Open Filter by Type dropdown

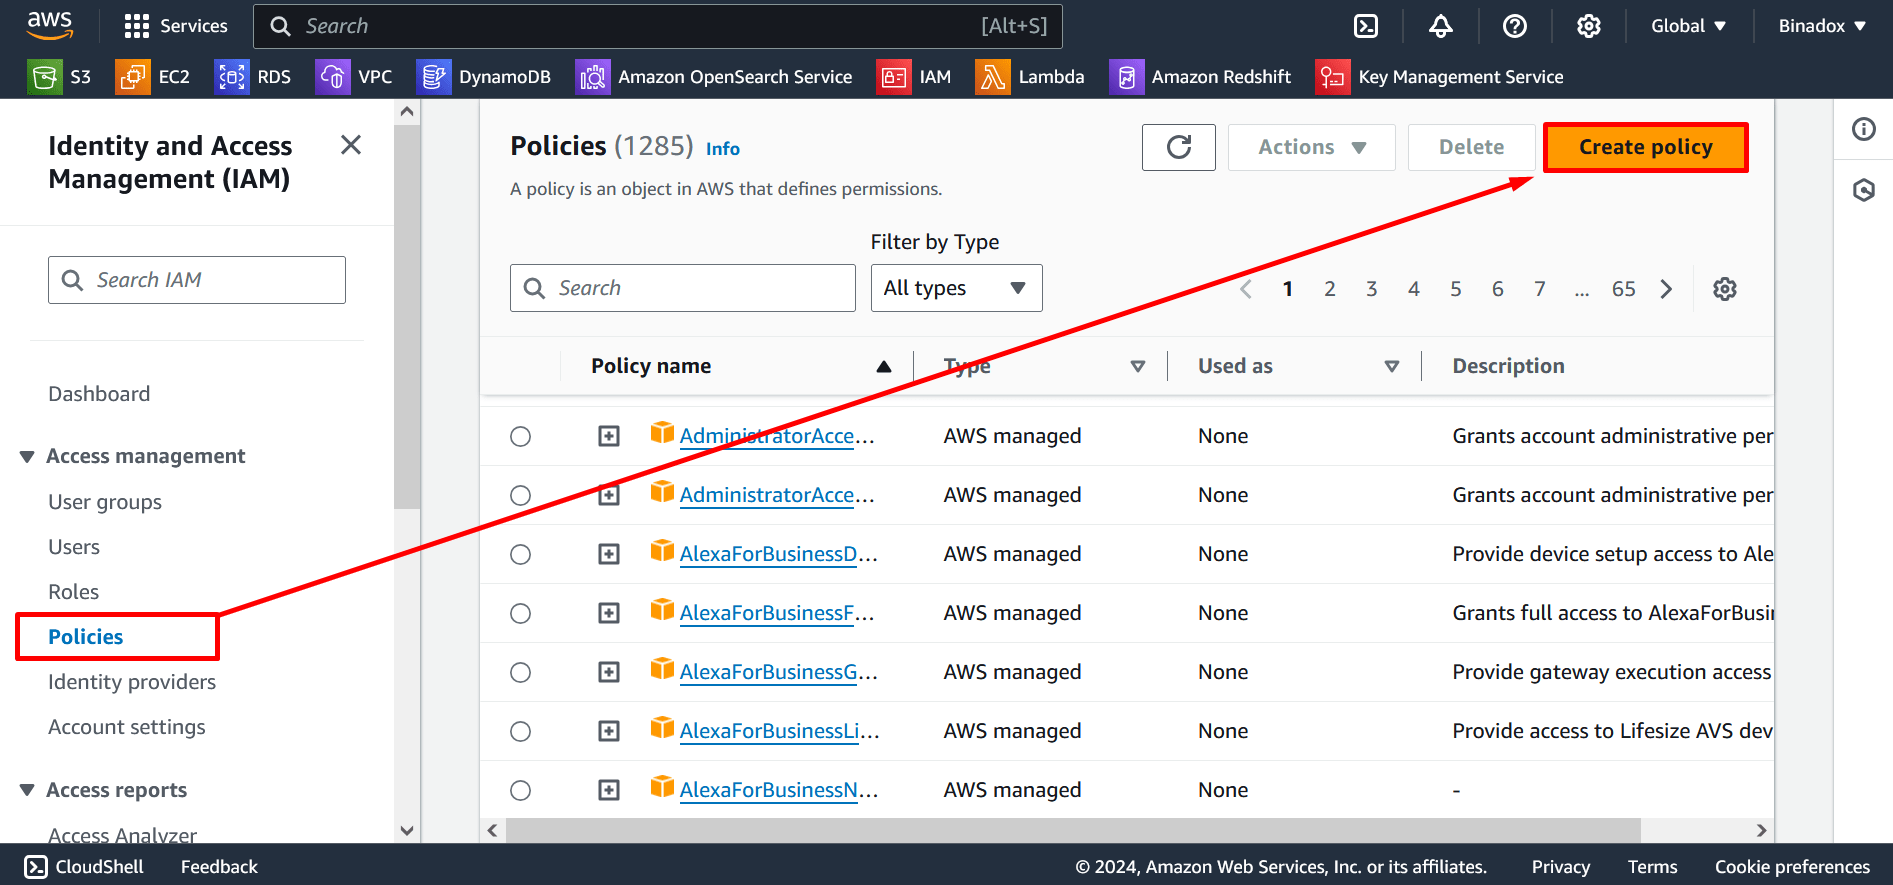[x=956, y=288]
